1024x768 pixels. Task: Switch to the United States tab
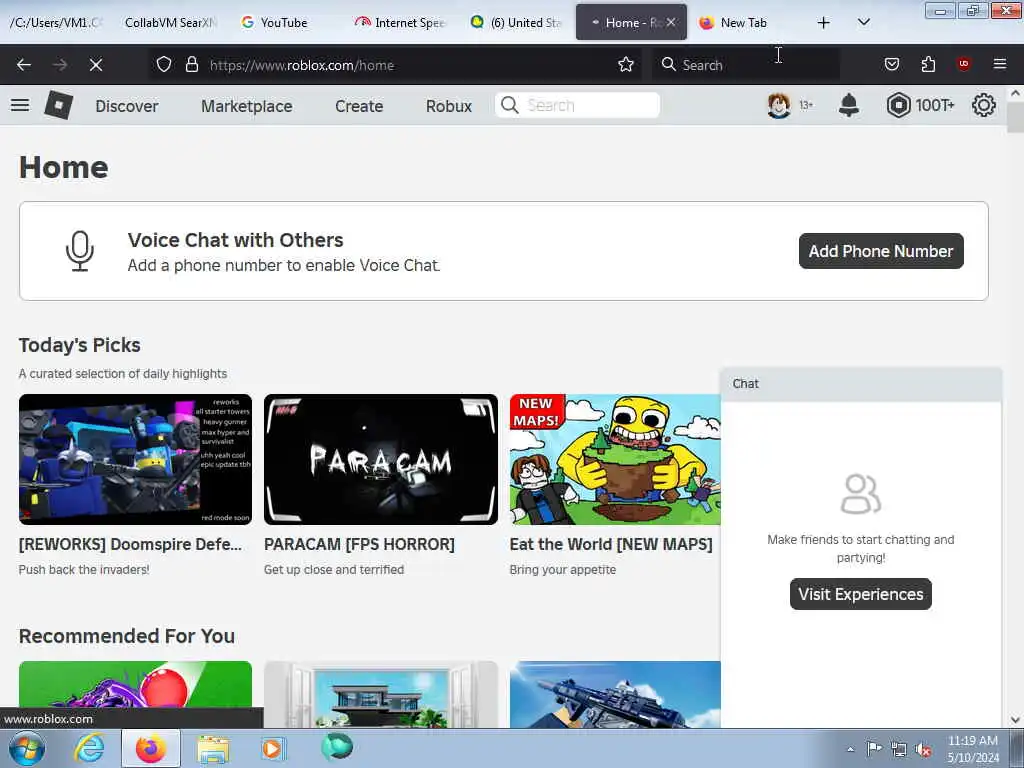click(x=516, y=23)
